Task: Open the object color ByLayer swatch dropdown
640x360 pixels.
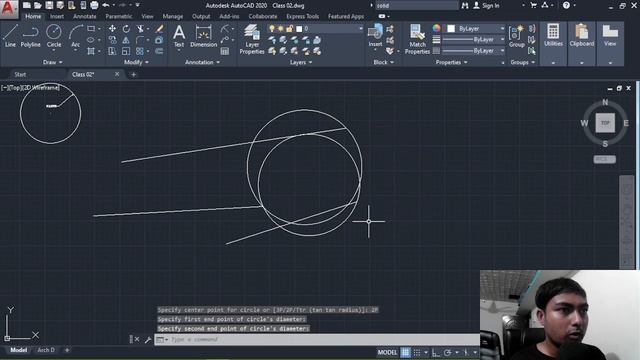Action: 474,29
